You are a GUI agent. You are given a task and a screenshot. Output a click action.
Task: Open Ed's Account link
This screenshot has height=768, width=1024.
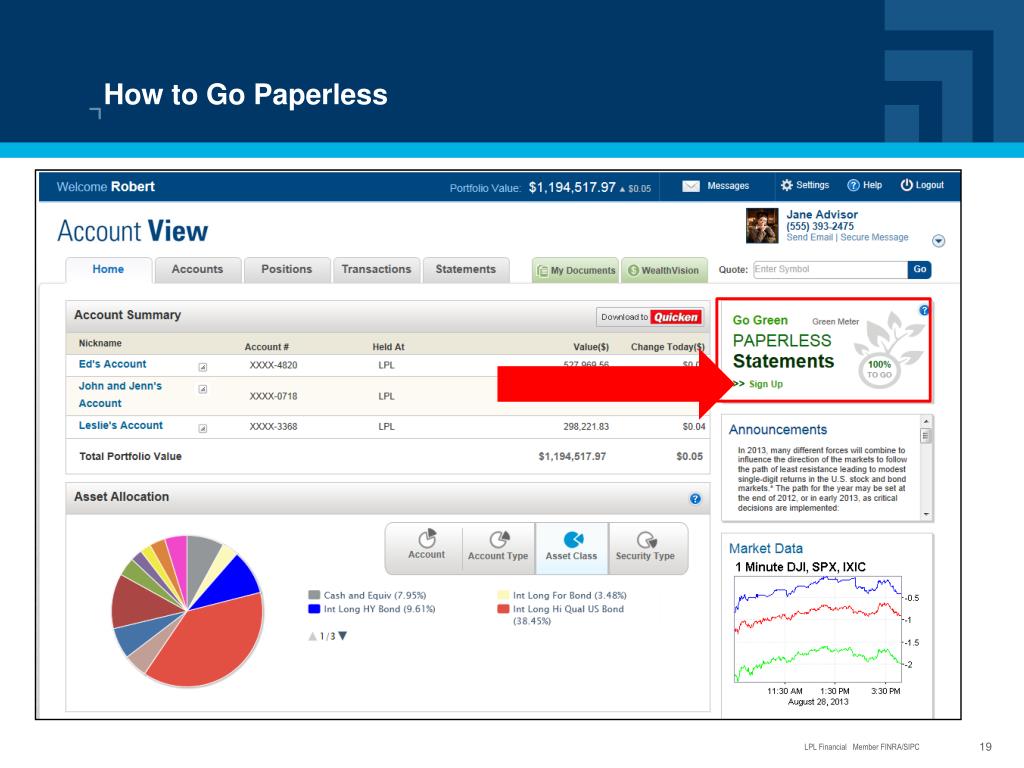pyautogui.click(x=112, y=364)
